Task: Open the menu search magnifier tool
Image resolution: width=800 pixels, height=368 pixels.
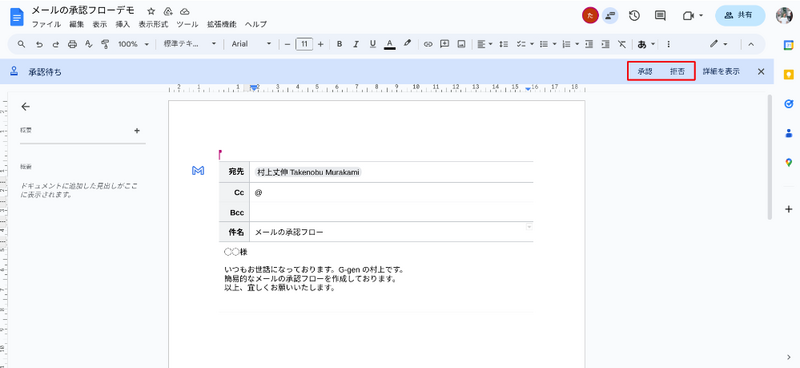Action: click(21, 44)
